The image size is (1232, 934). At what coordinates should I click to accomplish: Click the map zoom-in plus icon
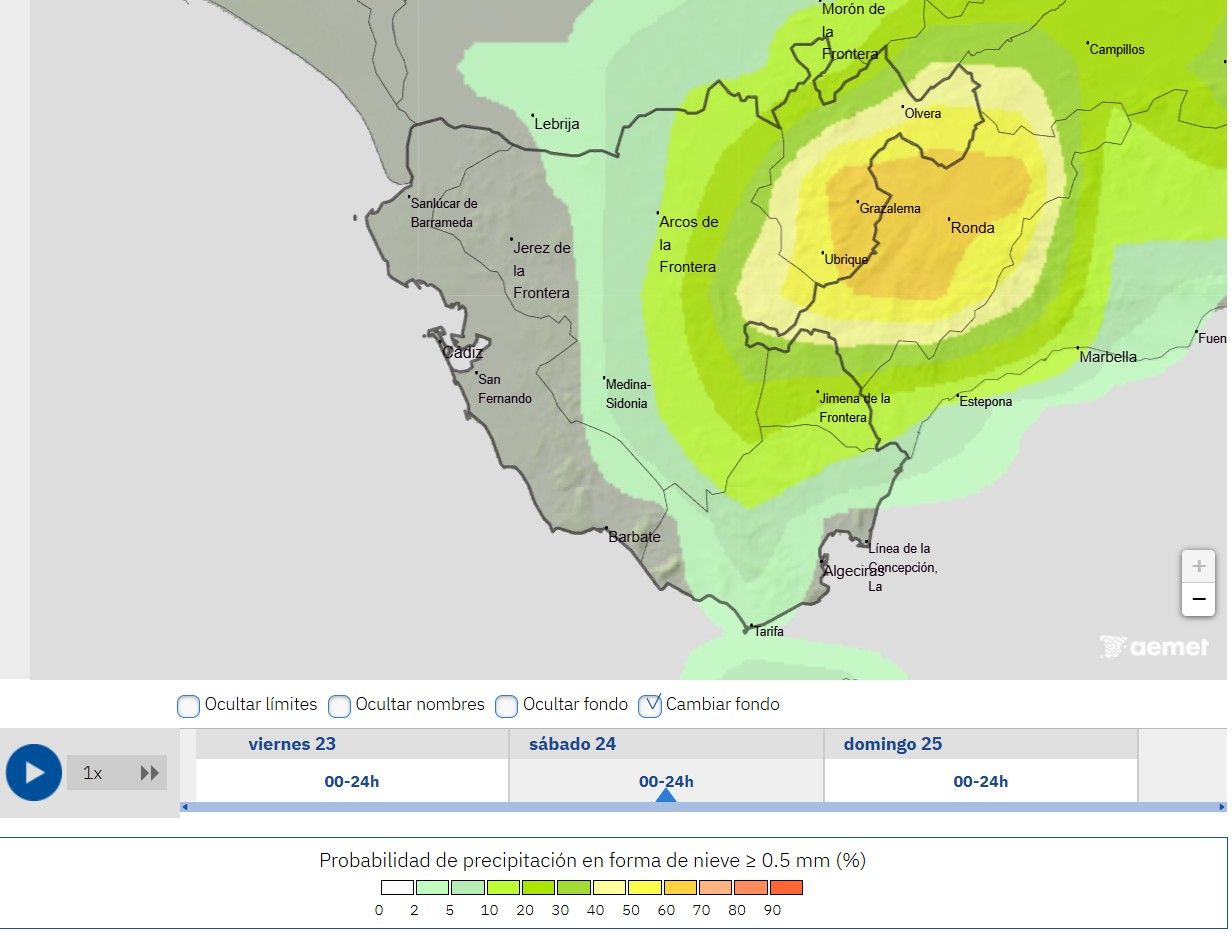click(x=1198, y=565)
